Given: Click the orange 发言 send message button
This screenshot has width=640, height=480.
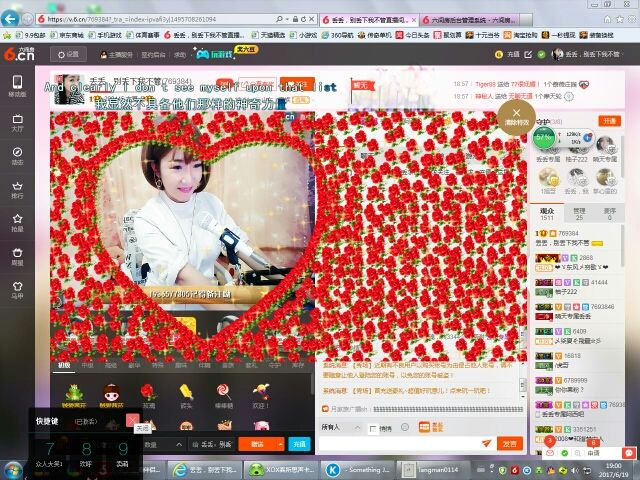Looking at the screenshot, I should [510, 444].
